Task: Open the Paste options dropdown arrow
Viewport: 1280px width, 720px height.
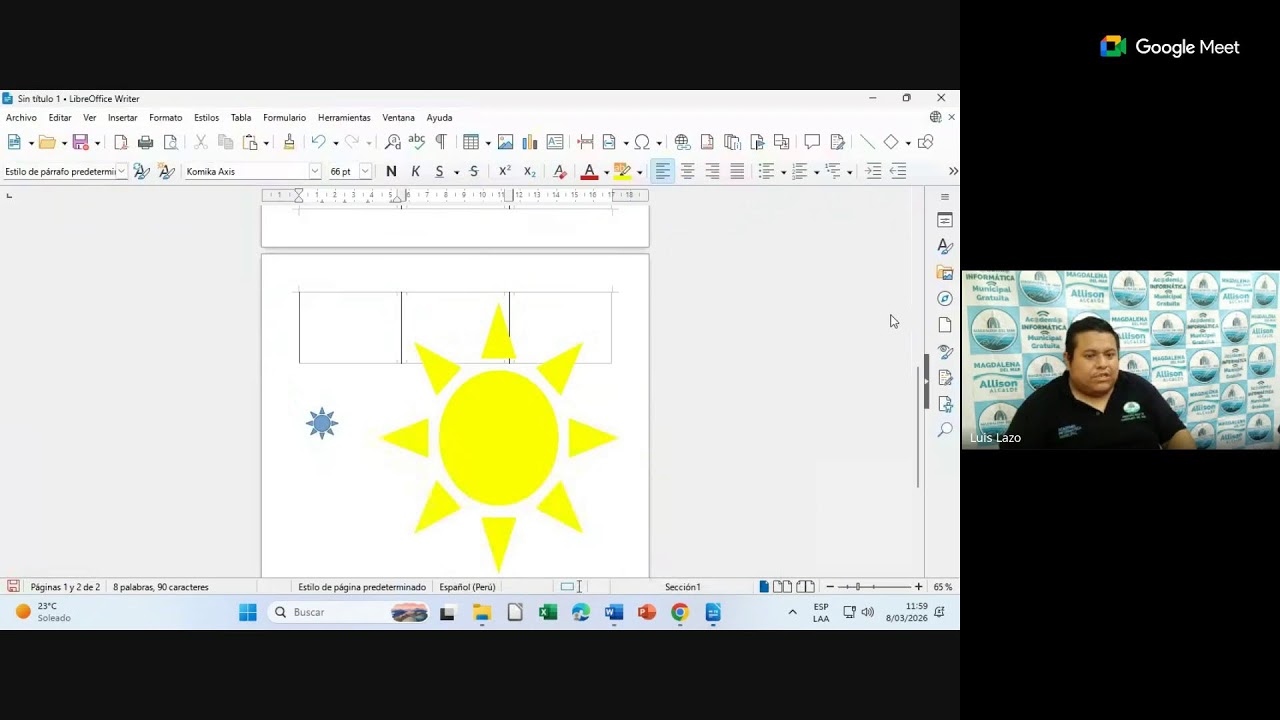Action: pyautogui.click(x=265, y=143)
